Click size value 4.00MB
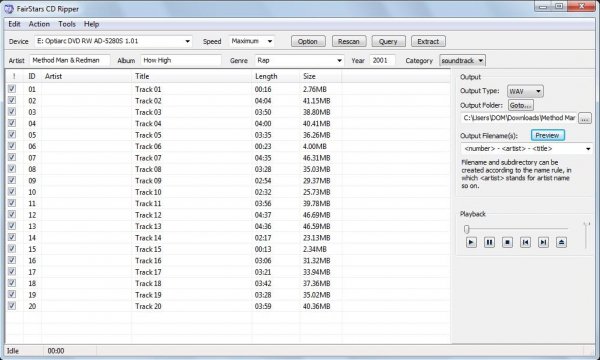The image size is (600, 360). [315, 146]
